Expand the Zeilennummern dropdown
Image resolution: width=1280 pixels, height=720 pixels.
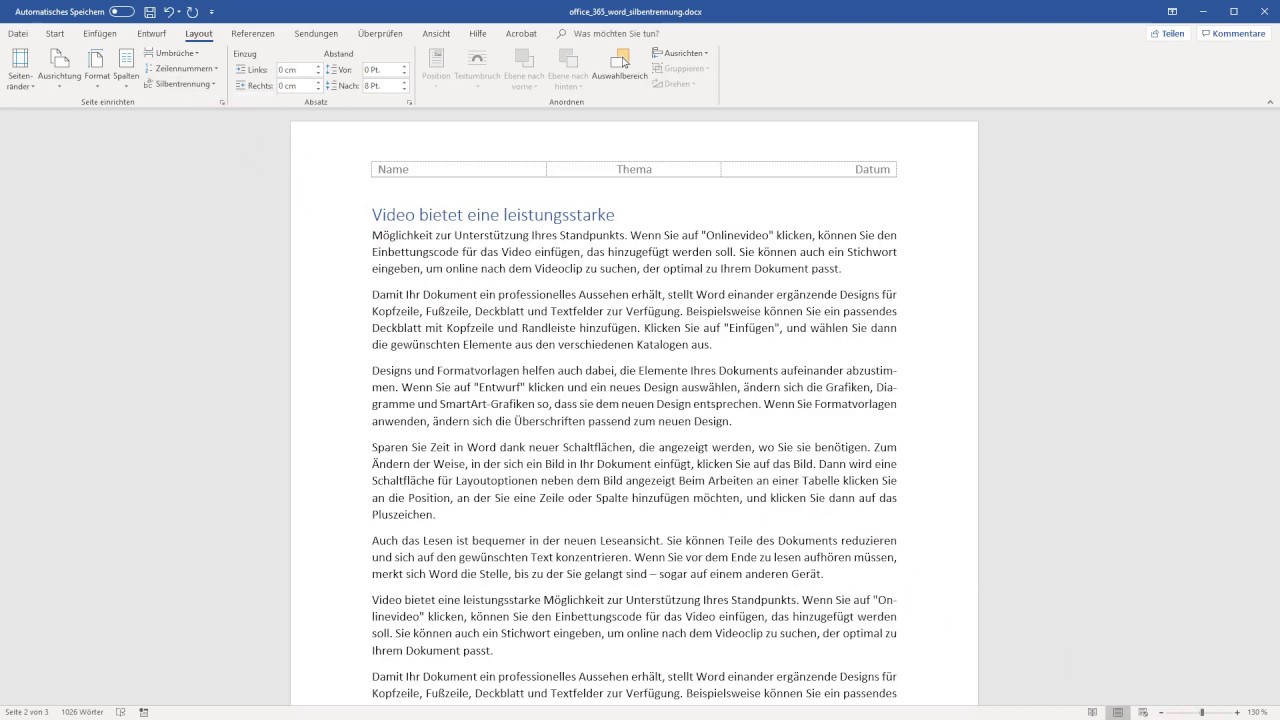(x=181, y=68)
